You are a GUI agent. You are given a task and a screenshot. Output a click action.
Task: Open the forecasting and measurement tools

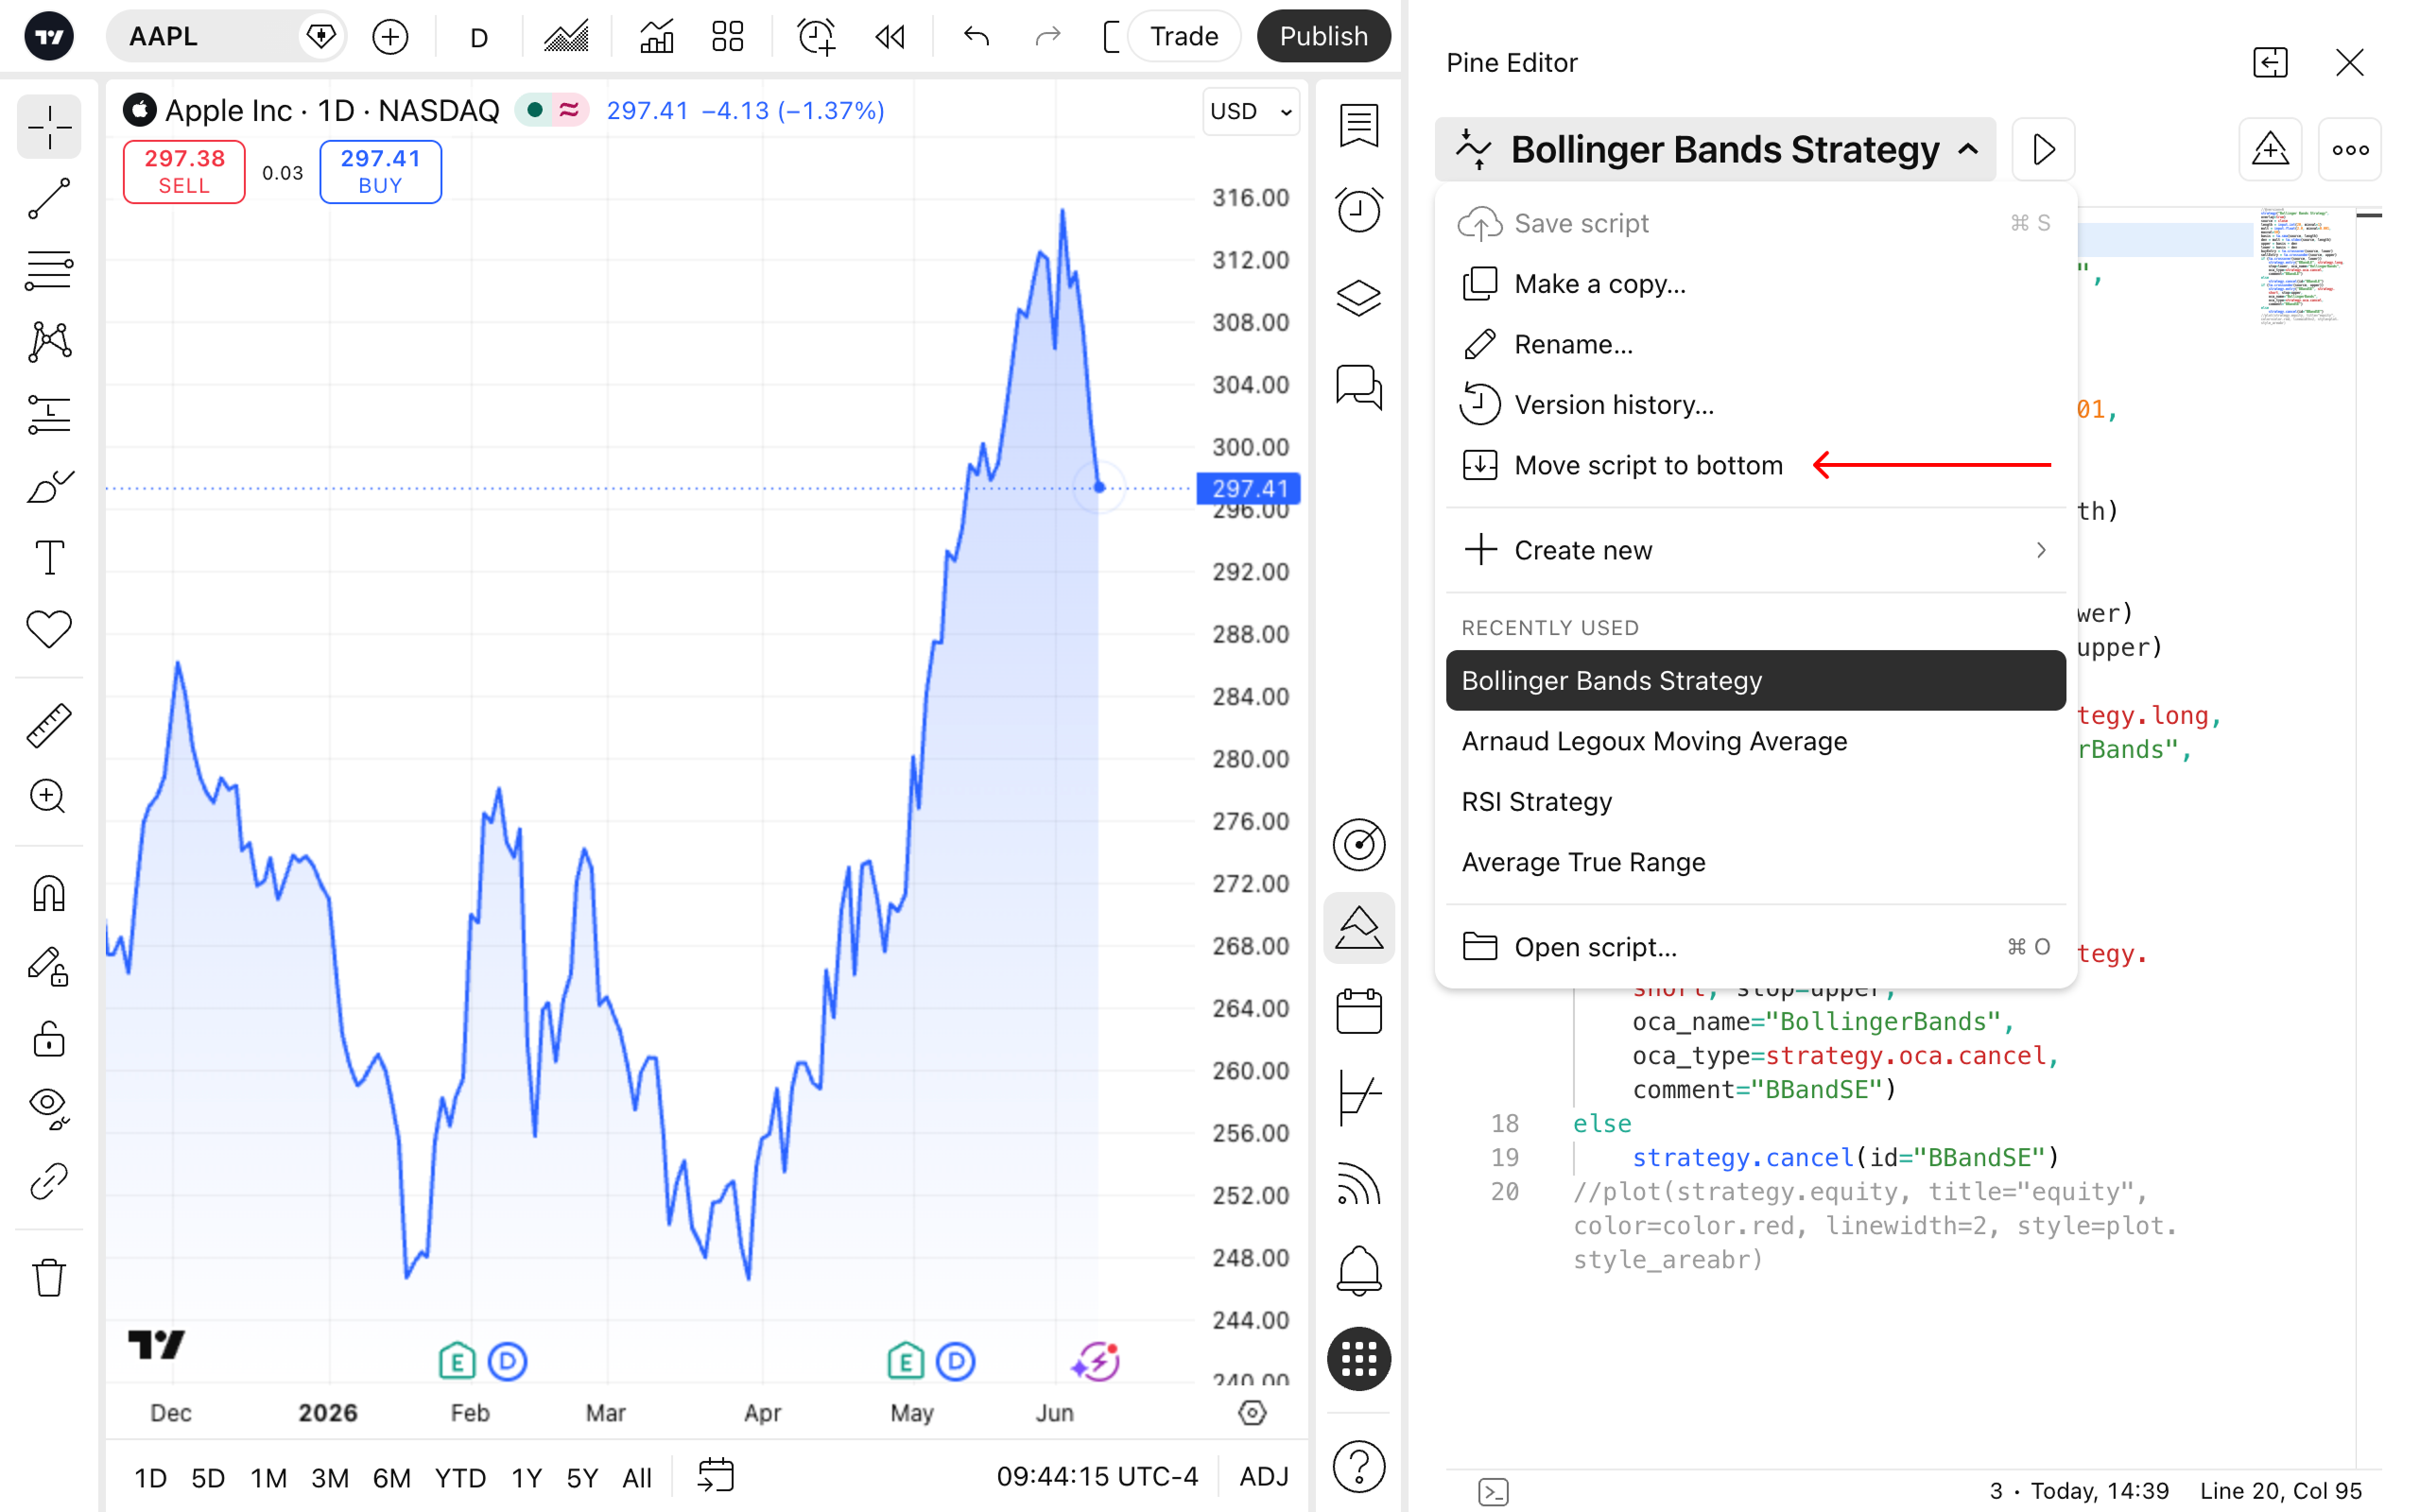click(x=49, y=414)
